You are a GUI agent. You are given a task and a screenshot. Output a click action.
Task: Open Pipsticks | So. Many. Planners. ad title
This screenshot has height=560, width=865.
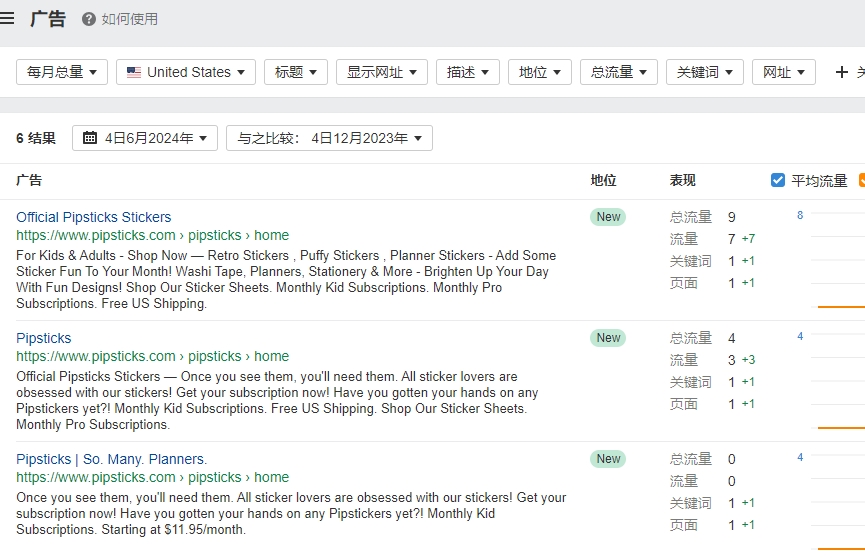click(111, 459)
